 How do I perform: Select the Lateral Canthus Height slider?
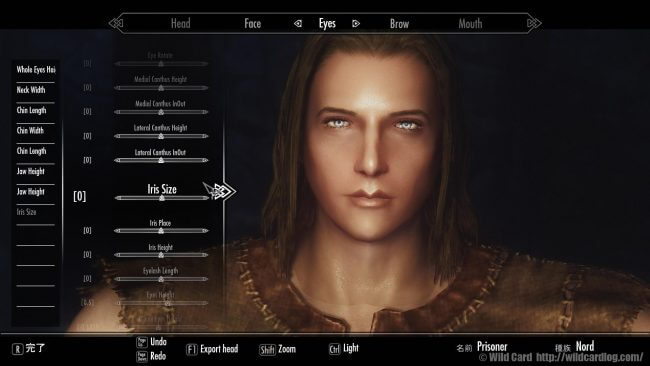161,136
